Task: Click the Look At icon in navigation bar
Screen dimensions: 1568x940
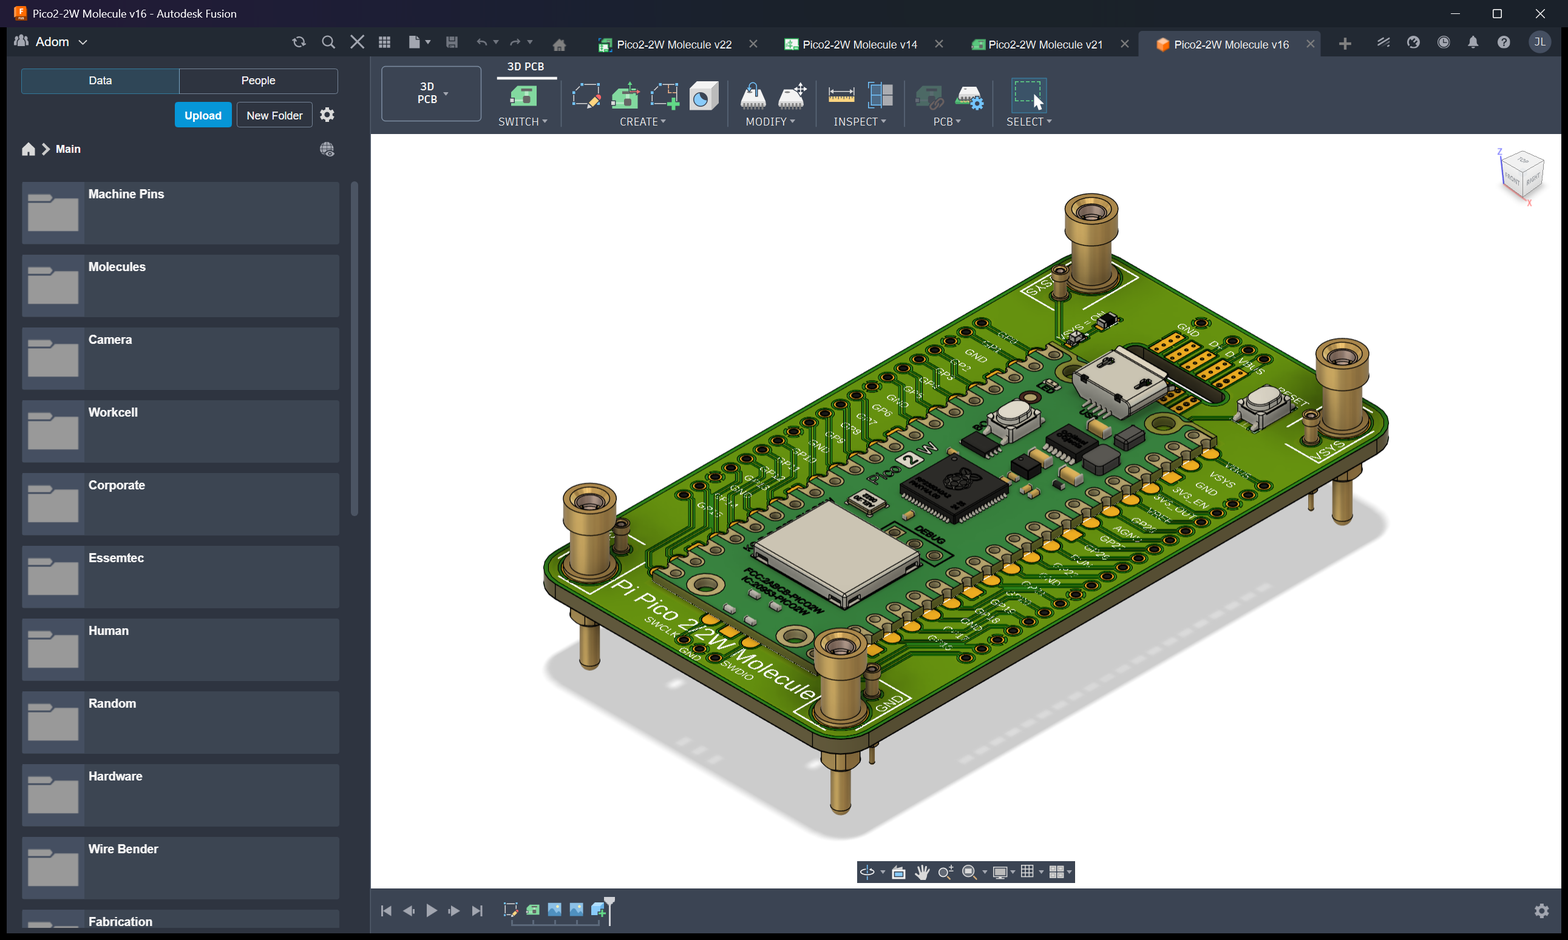Action: click(899, 872)
